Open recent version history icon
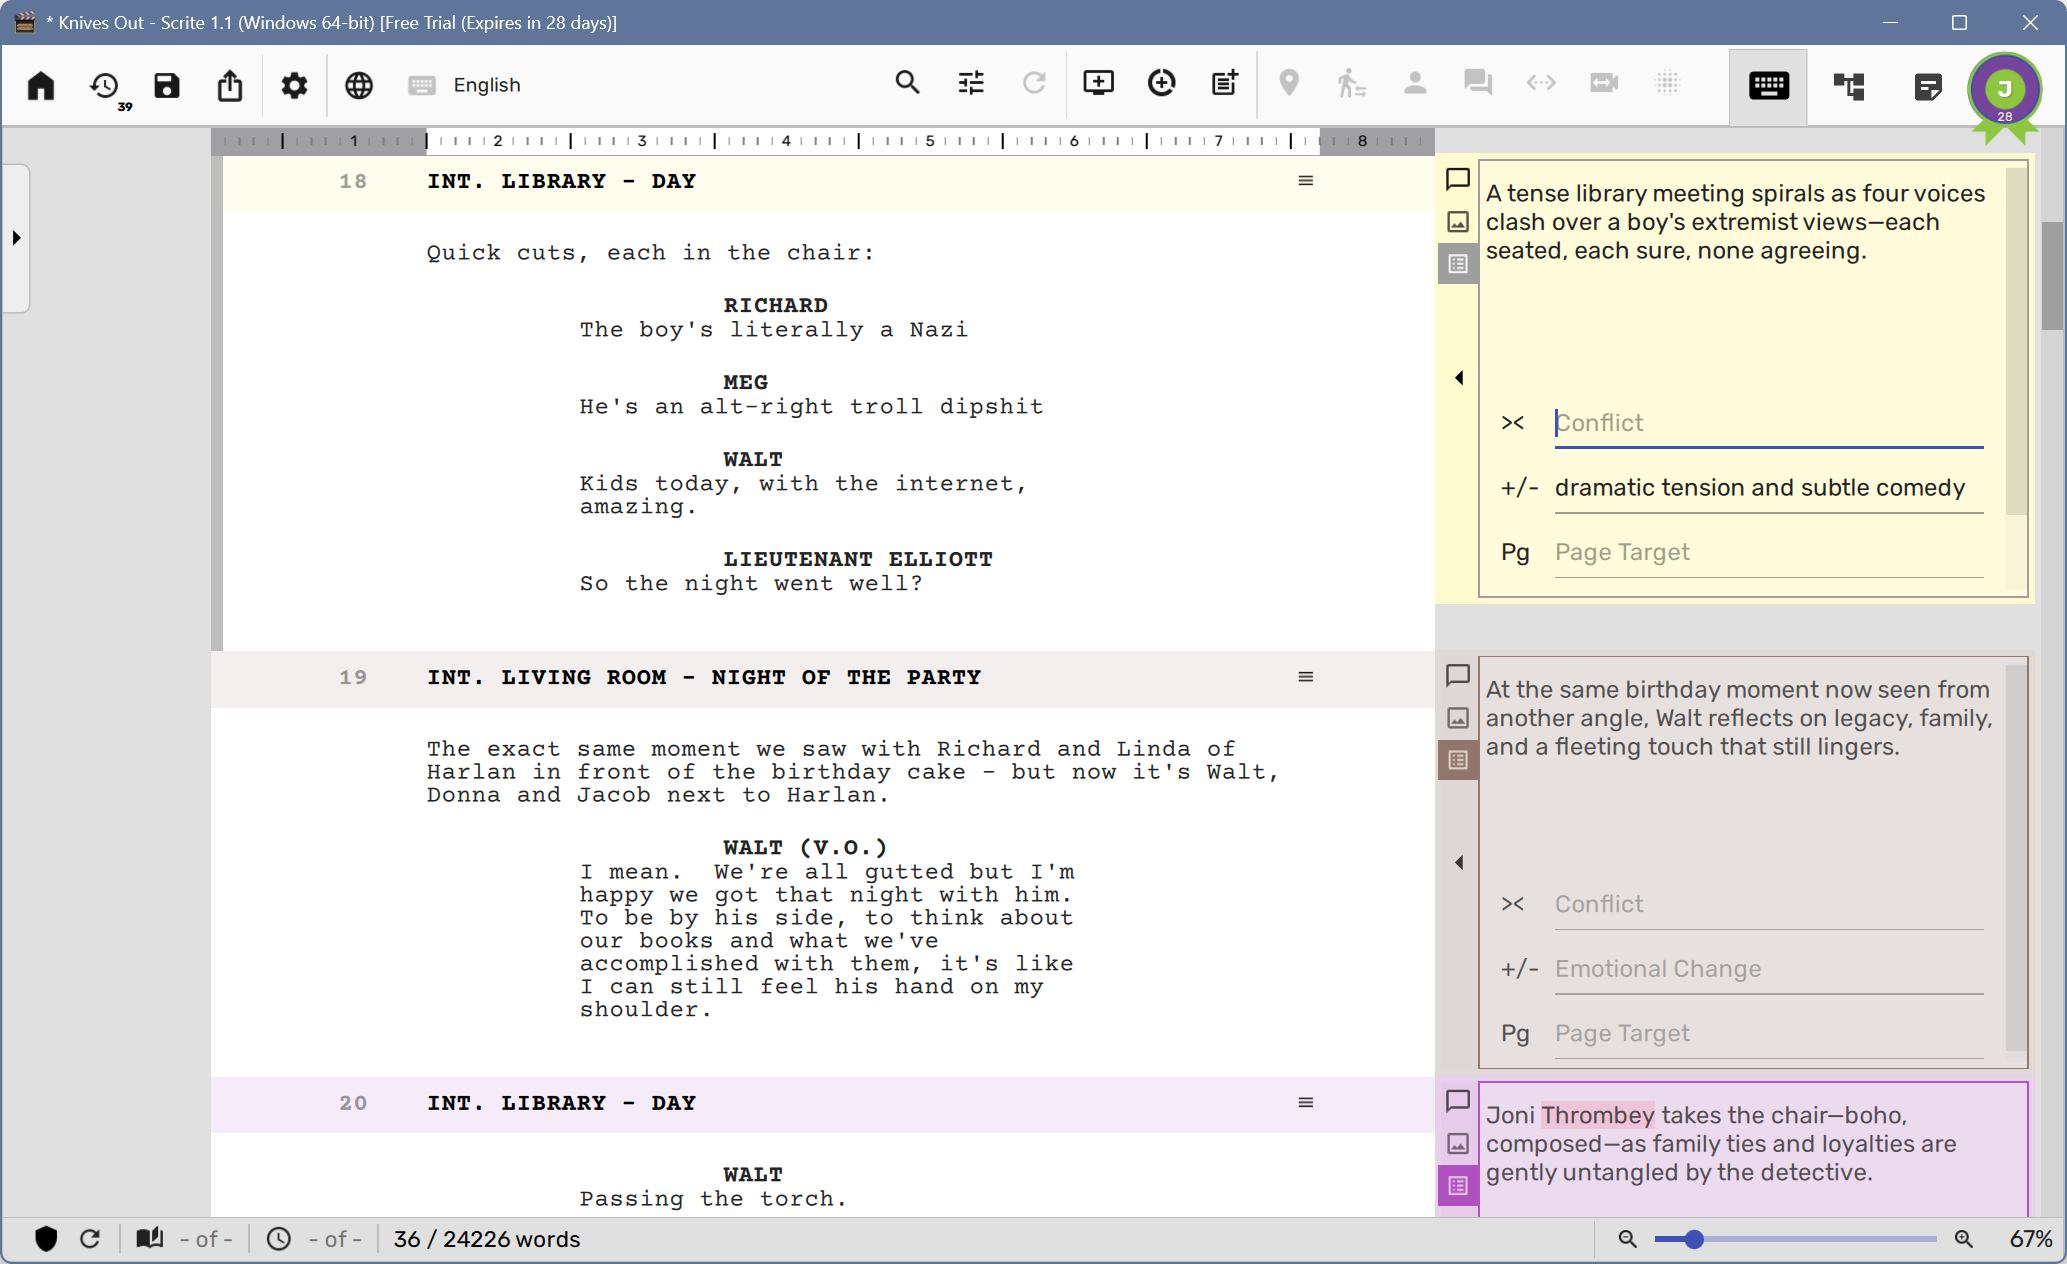 tap(105, 87)
